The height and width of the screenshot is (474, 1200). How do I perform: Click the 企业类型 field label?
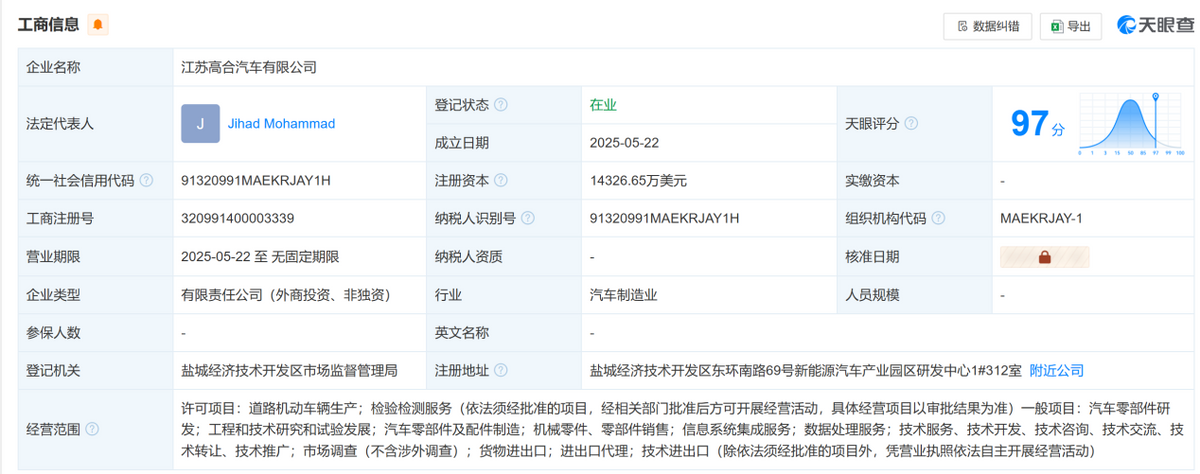point(53,295)
